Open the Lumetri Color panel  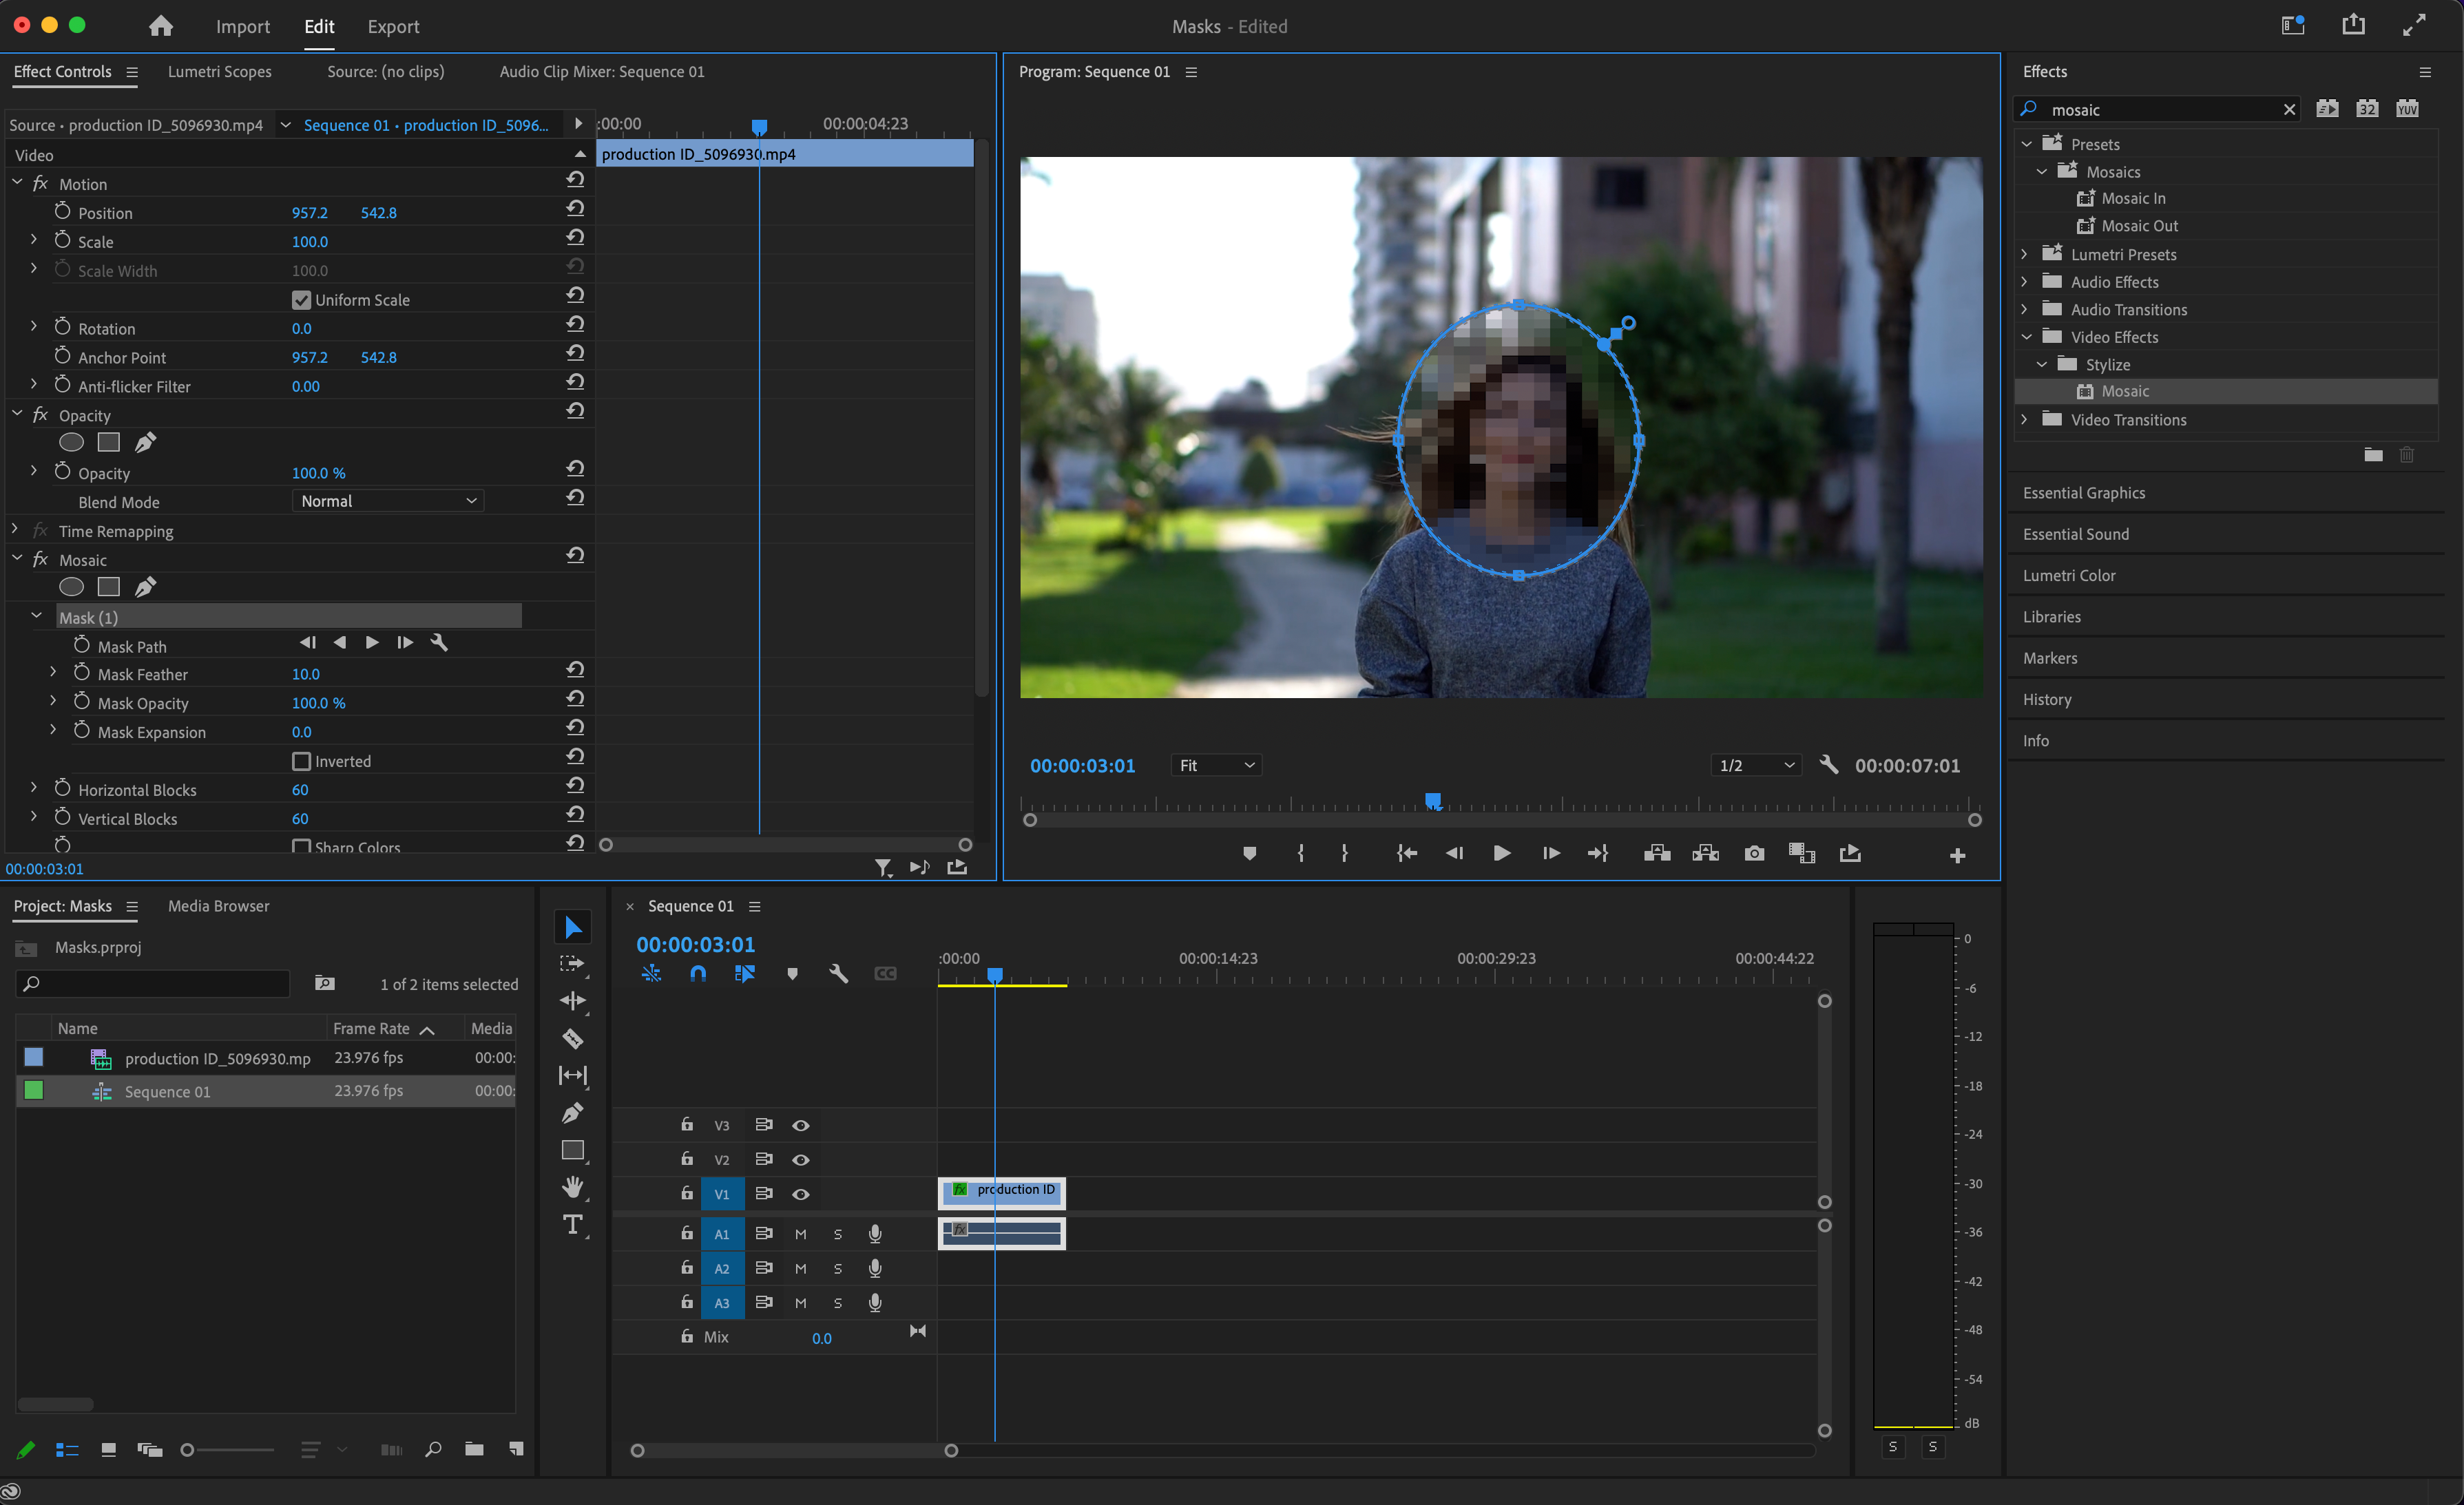point(2068,576)
